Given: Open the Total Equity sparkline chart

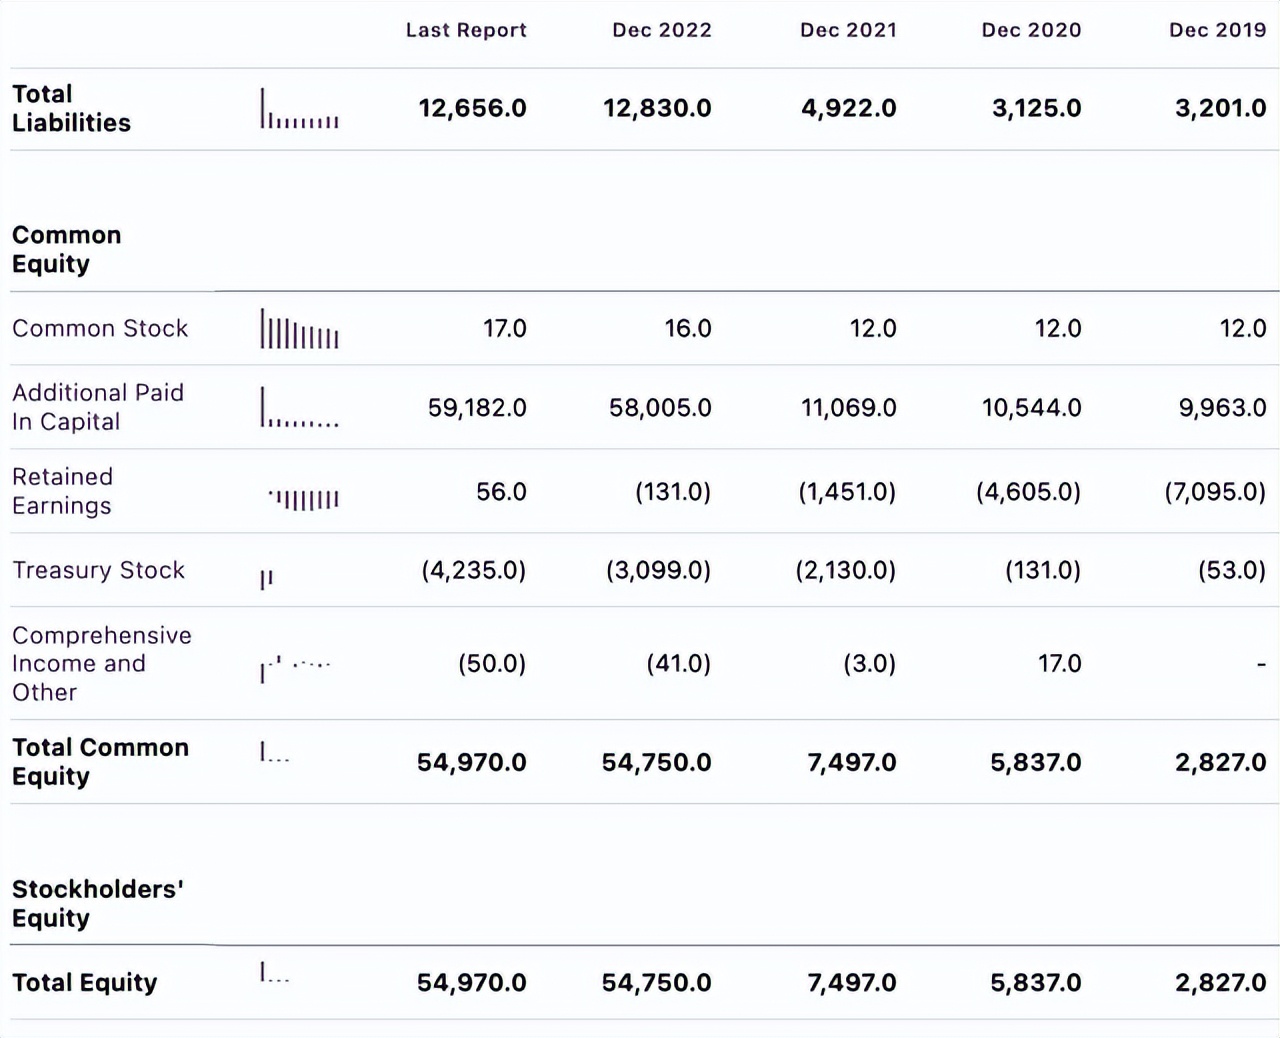Looking at the screenshot, I should [x=274, y=973].
